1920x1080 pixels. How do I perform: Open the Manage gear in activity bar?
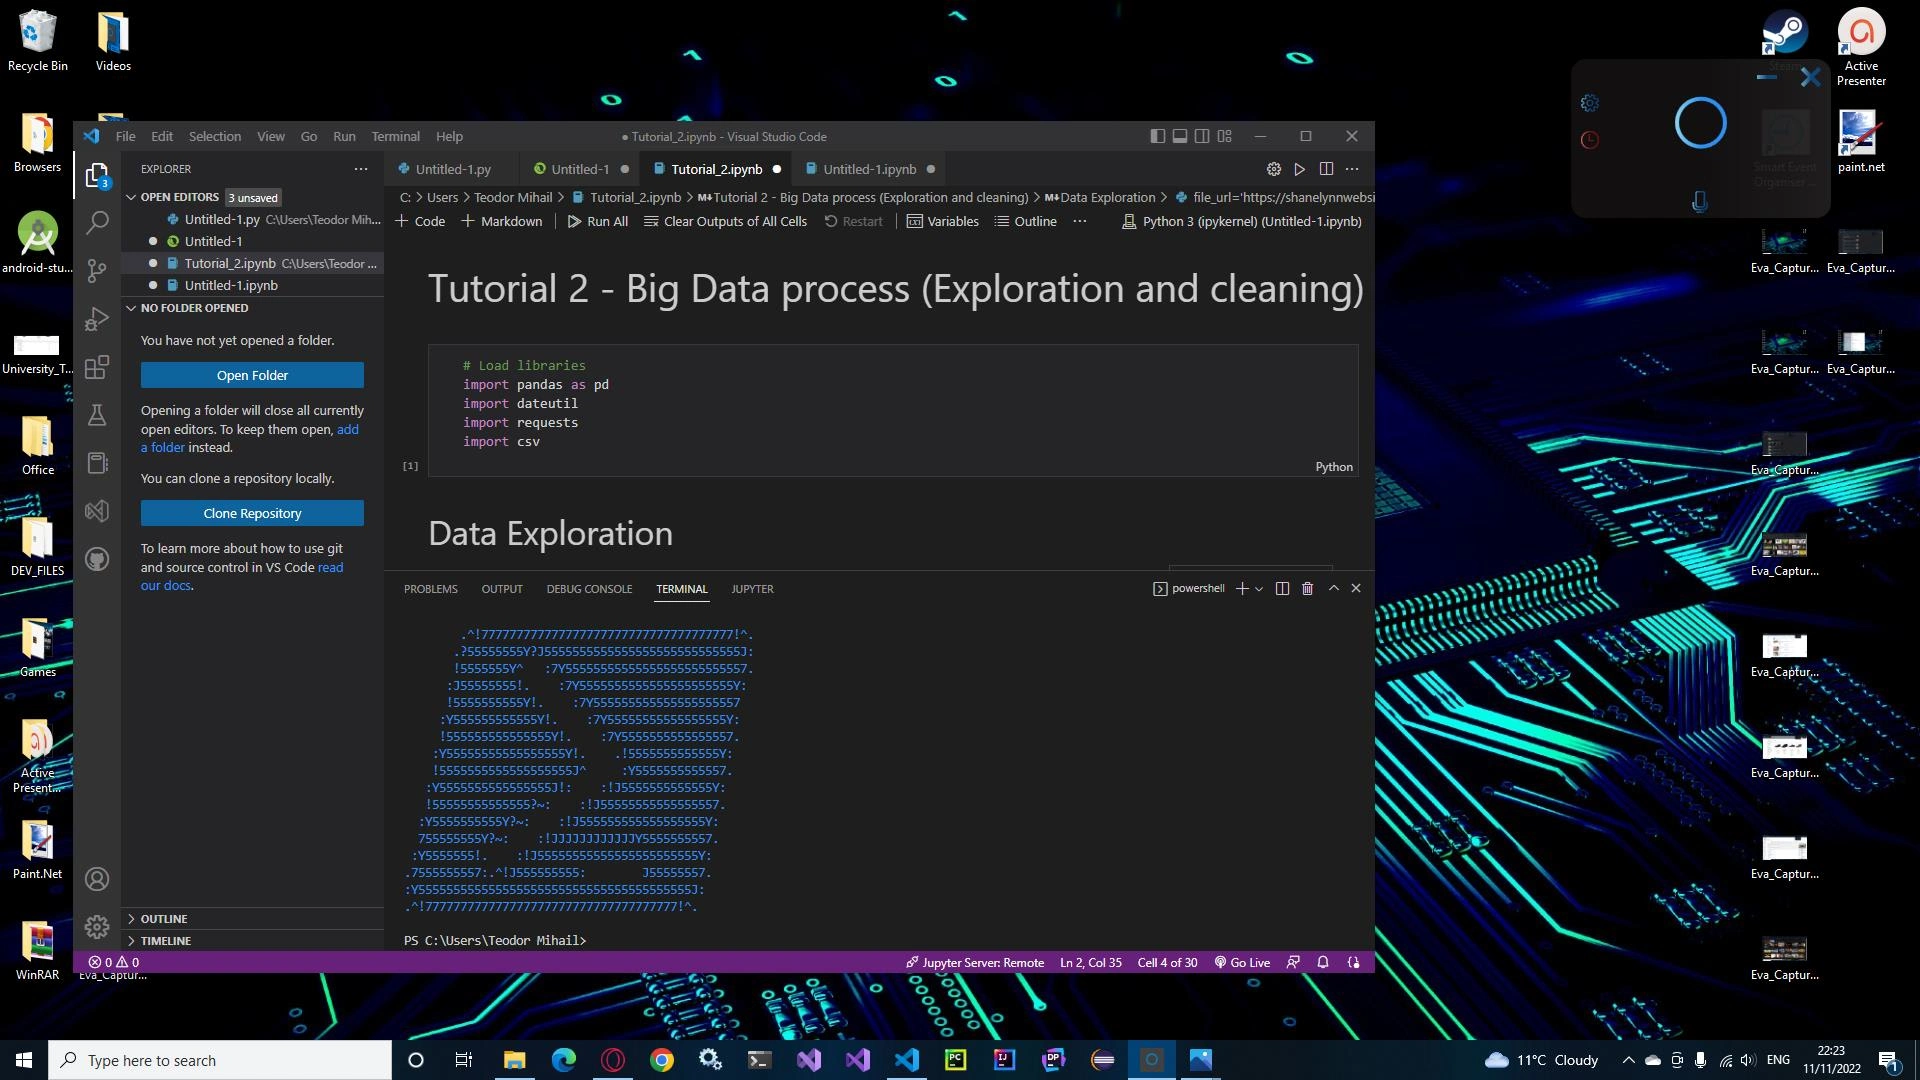coord(97,927)
